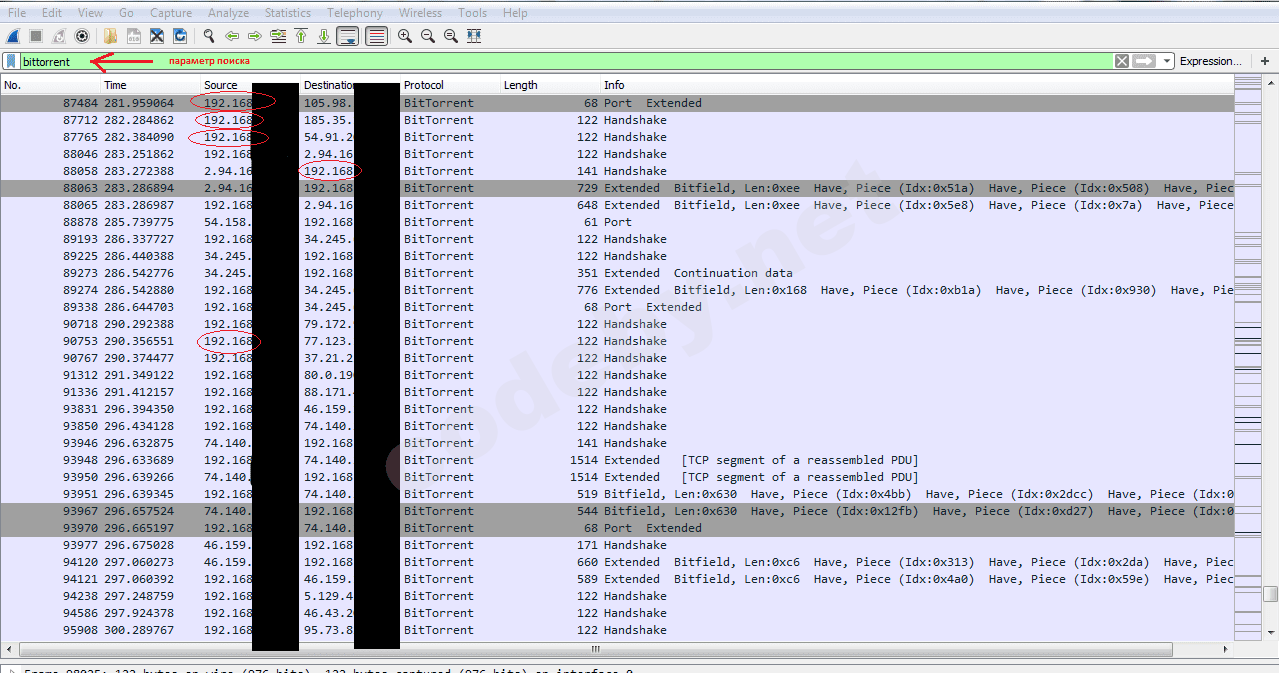Click the Zoom in toolbar icon
This screenshot has height=673, width=1279.
(405, 36)
